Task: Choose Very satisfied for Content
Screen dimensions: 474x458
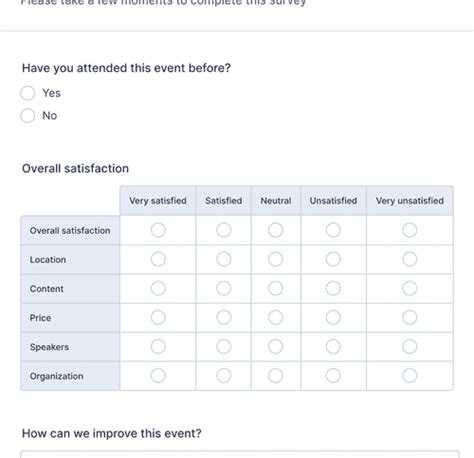Action: pyautogui.click(x=158, y=288)
